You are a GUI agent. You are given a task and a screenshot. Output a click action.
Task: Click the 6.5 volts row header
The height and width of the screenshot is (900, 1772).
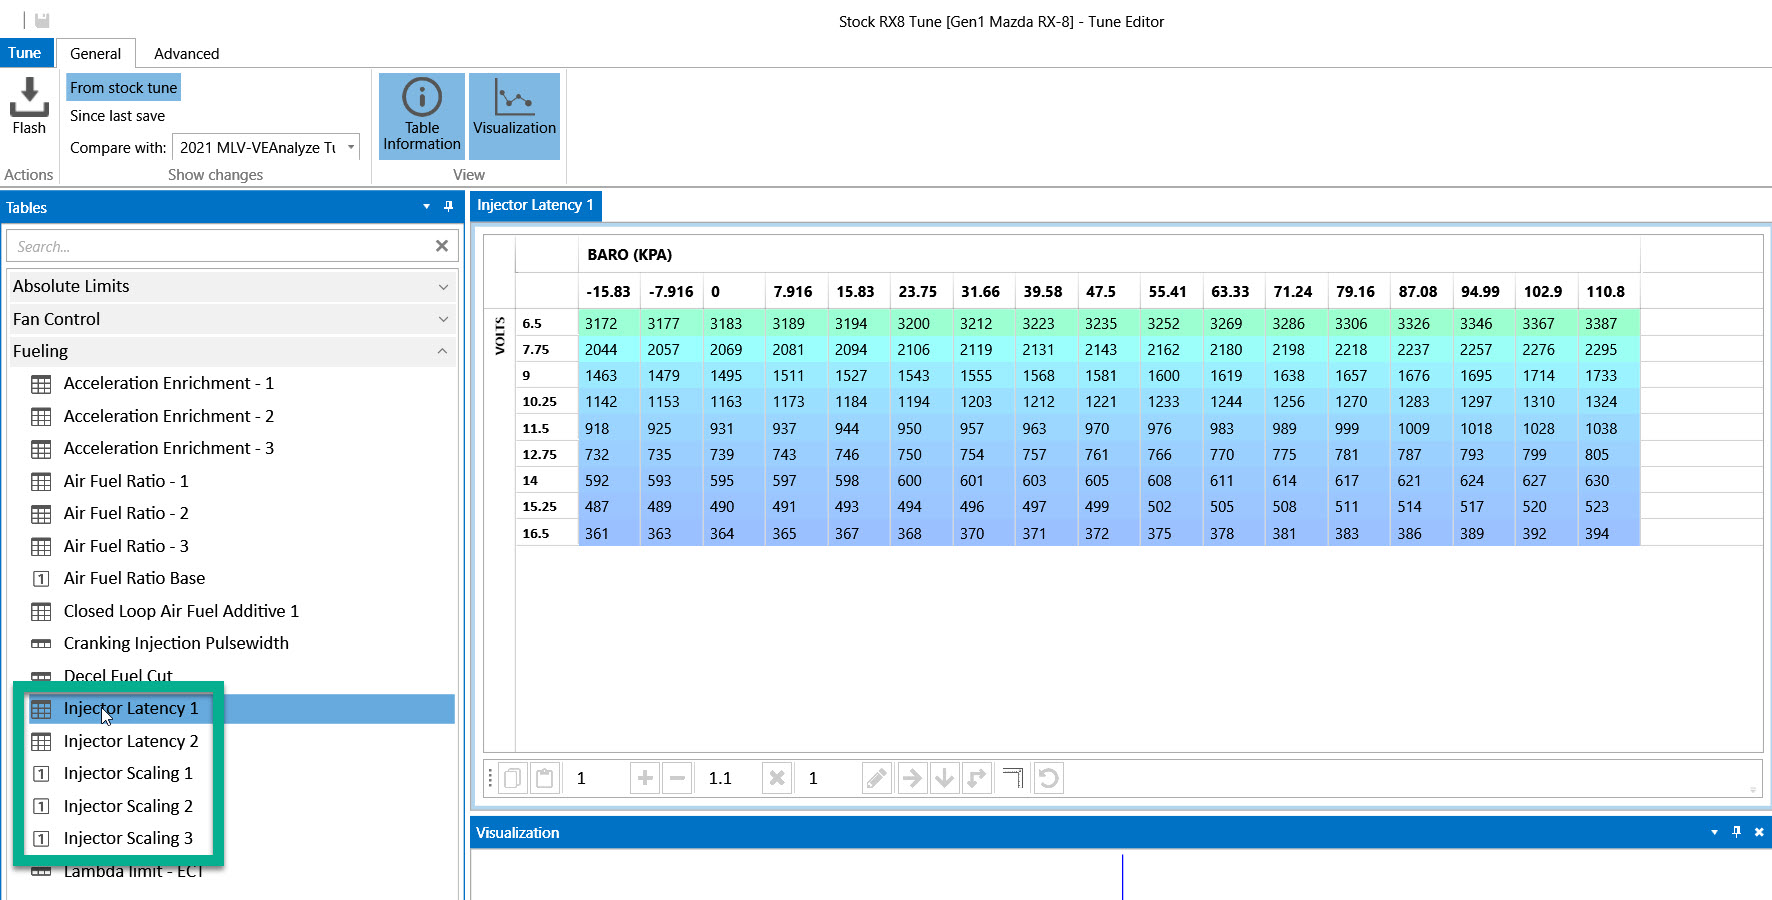coord(546,324)
